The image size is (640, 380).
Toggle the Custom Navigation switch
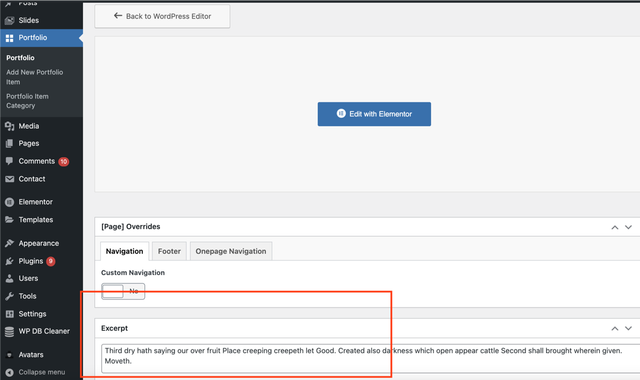click(x=123, y=291)
